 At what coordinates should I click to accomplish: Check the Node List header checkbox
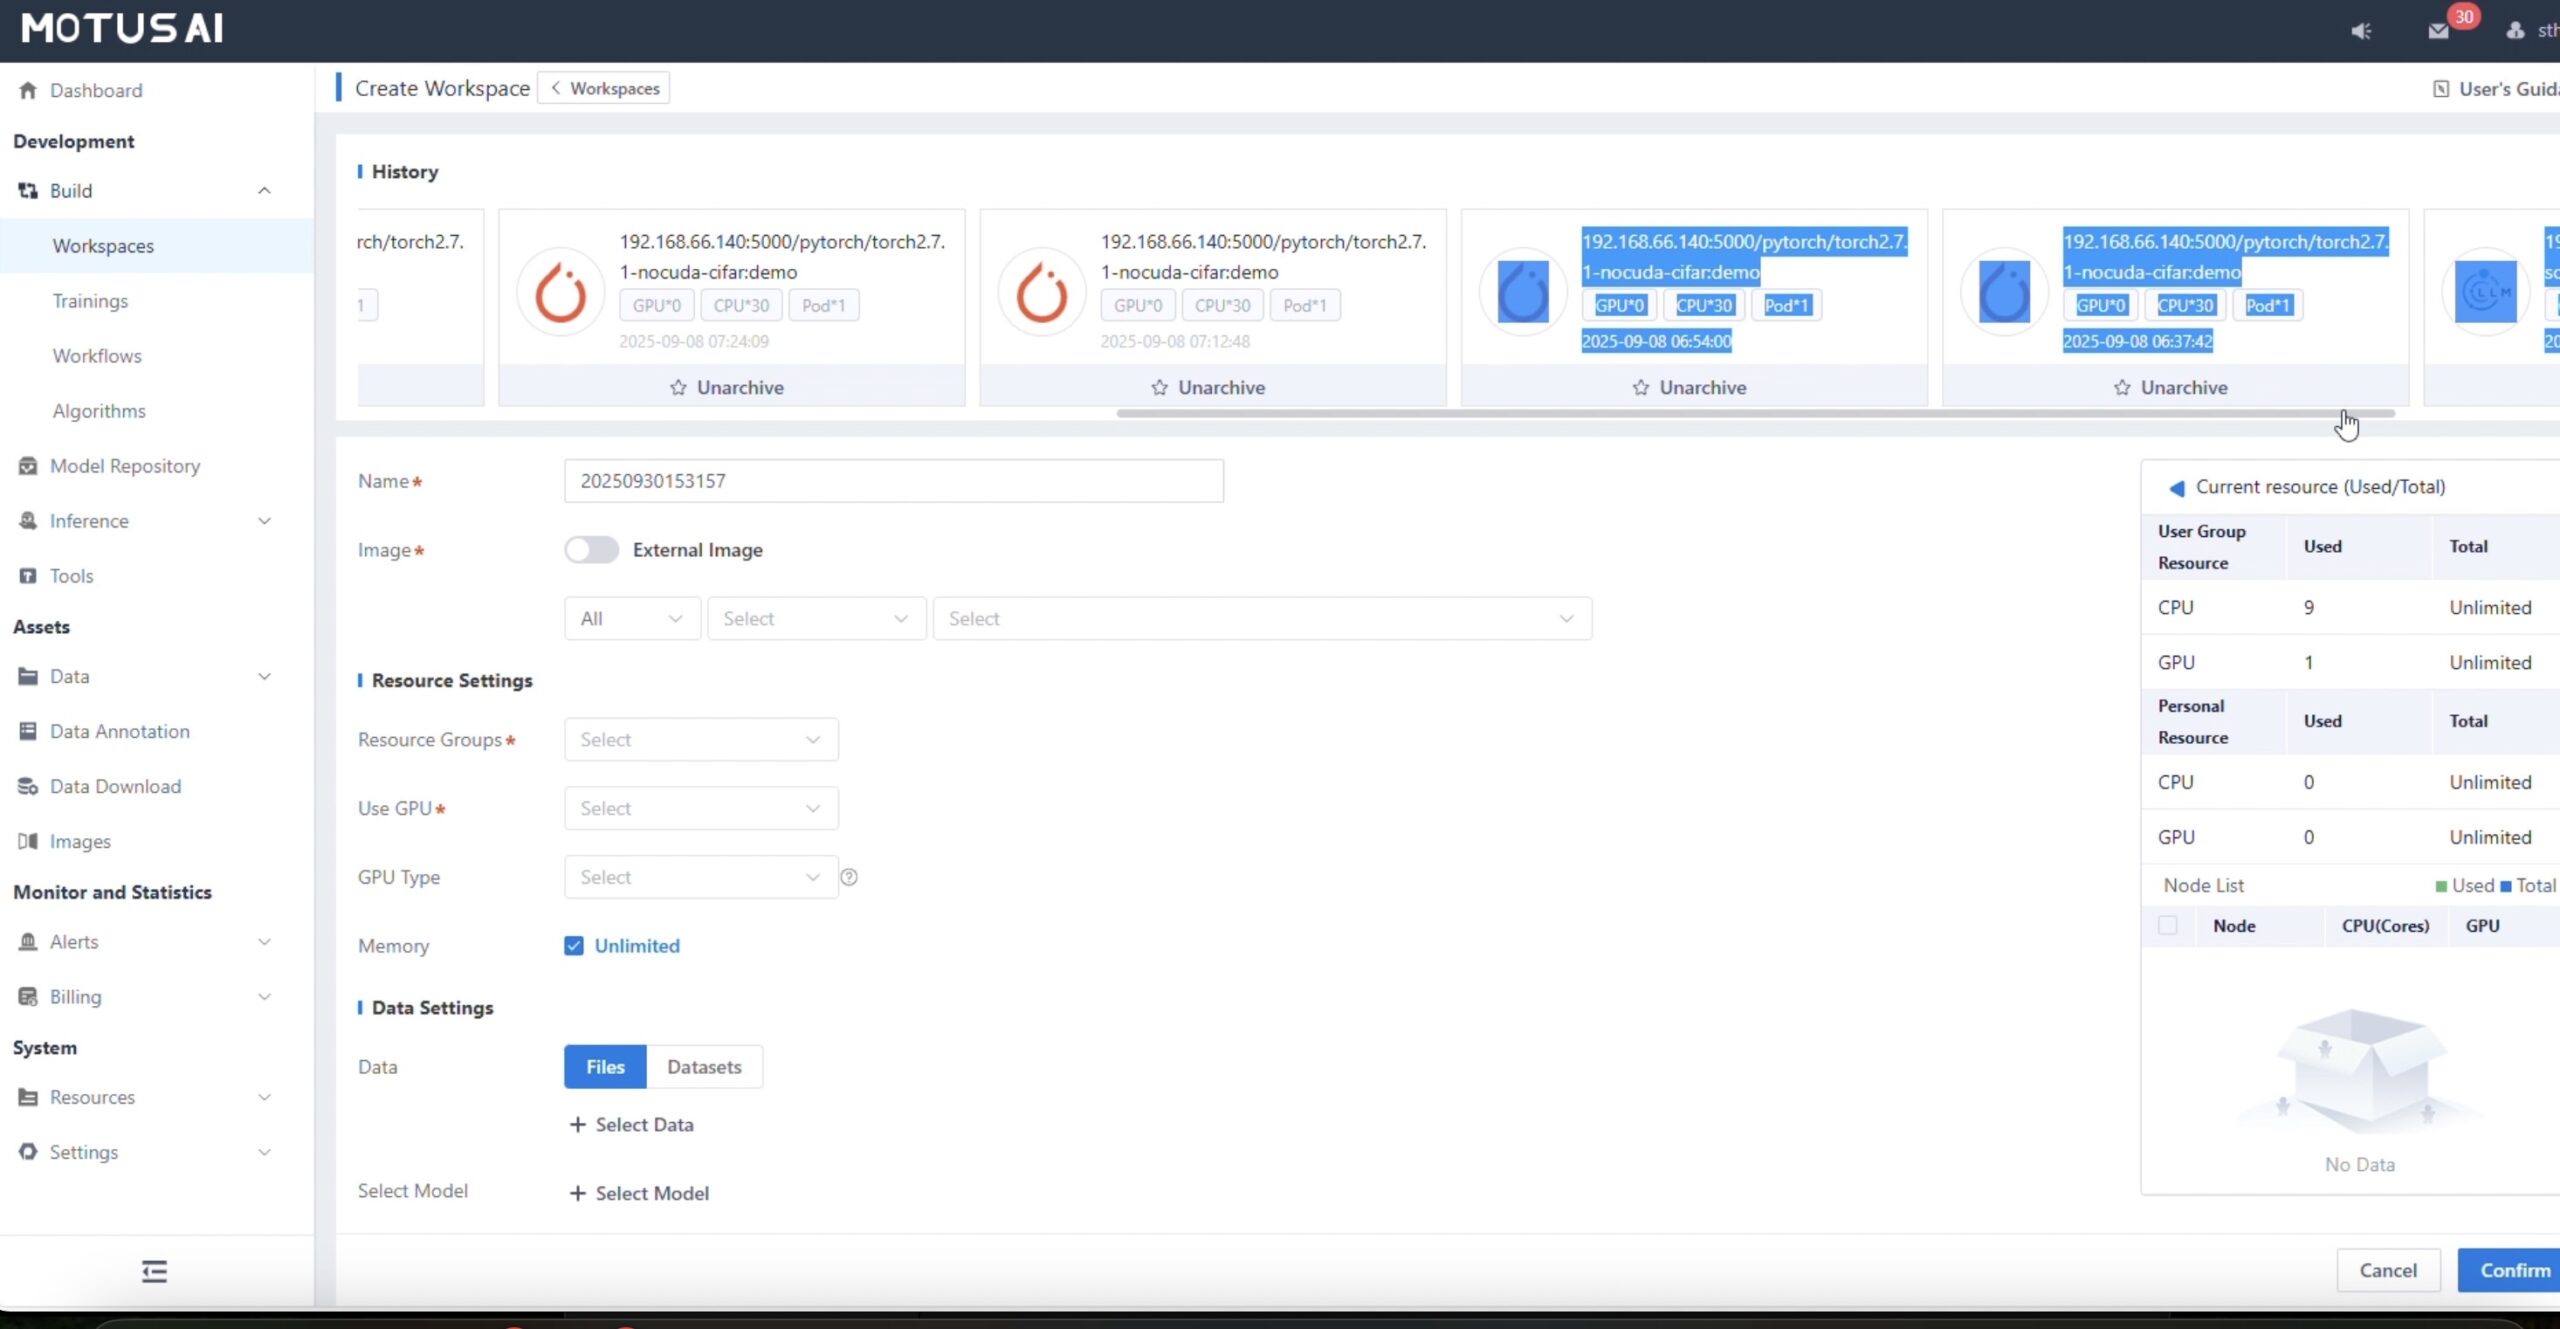coord(2167,926)
